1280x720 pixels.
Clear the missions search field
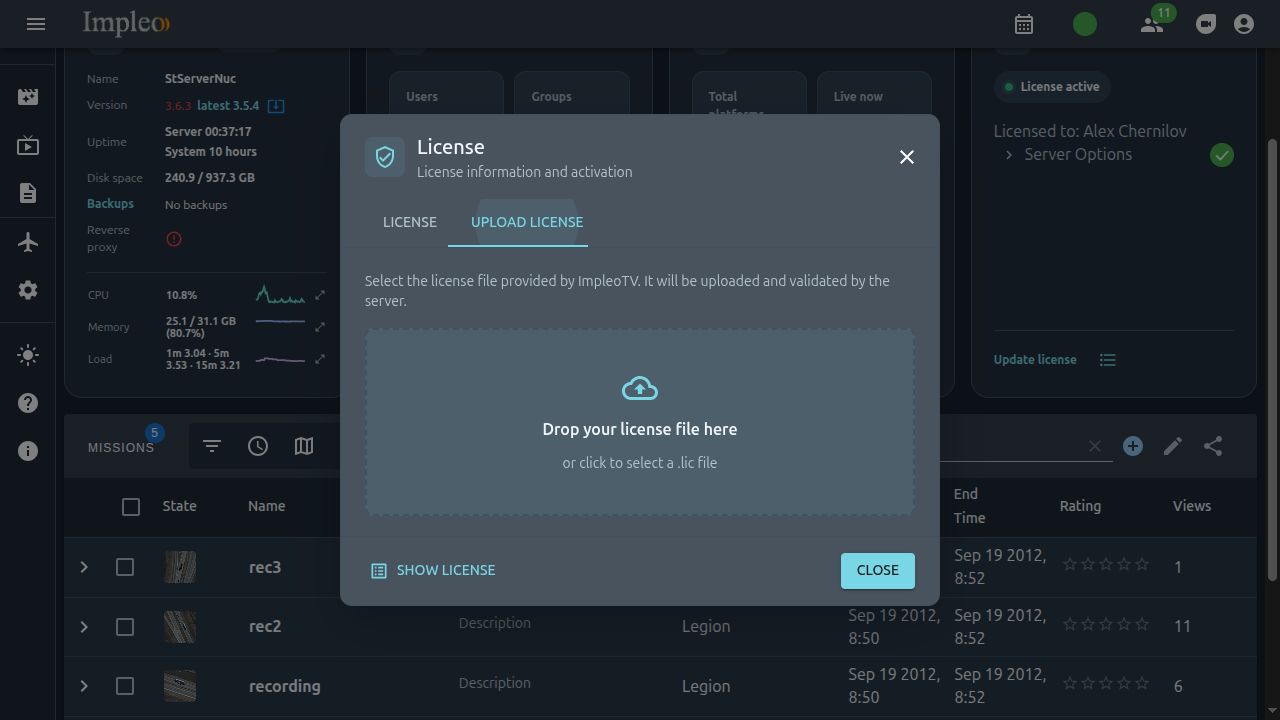coord(1095,446)
